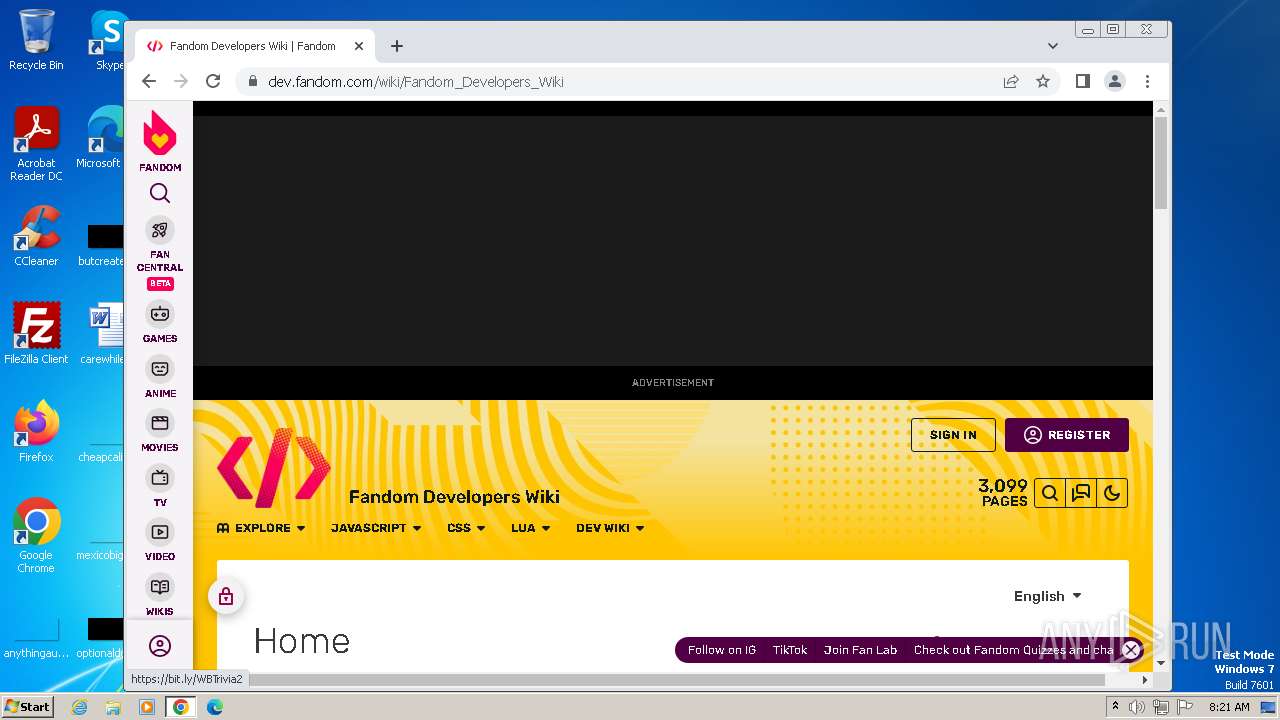Select FileZilla Client desktop shortcut
This screenshot has width=1280, height=720.
[36, 333]
